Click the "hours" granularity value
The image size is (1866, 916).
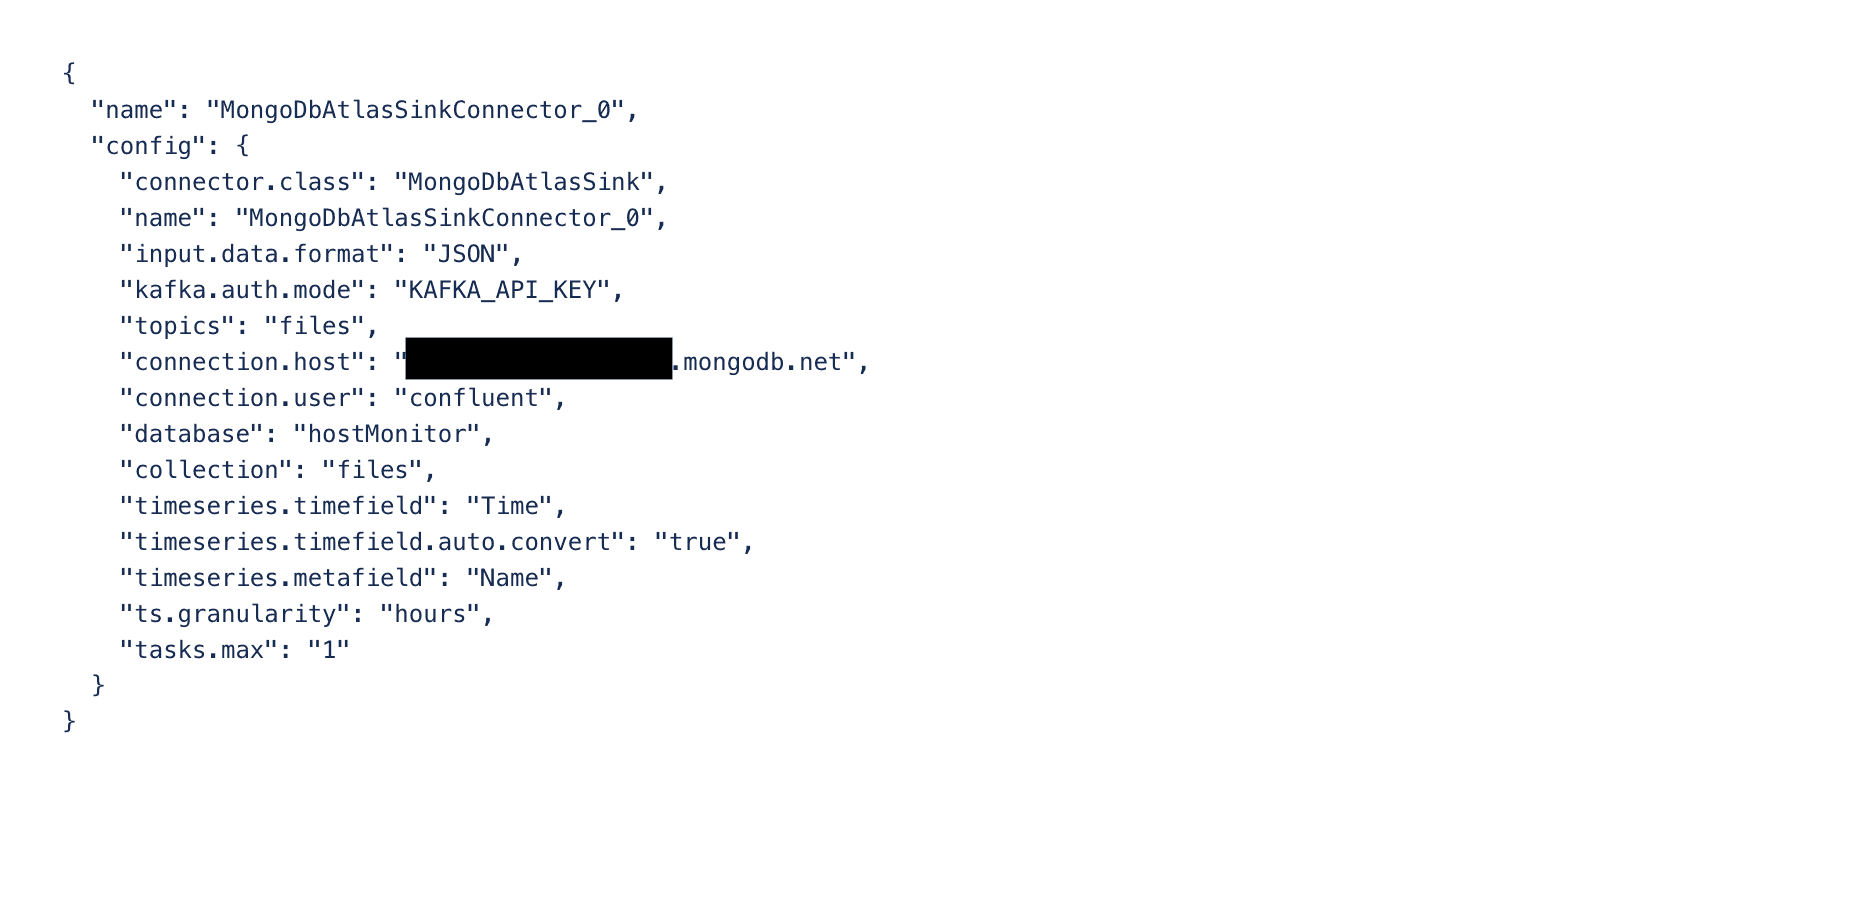click(x=430, y=614)
